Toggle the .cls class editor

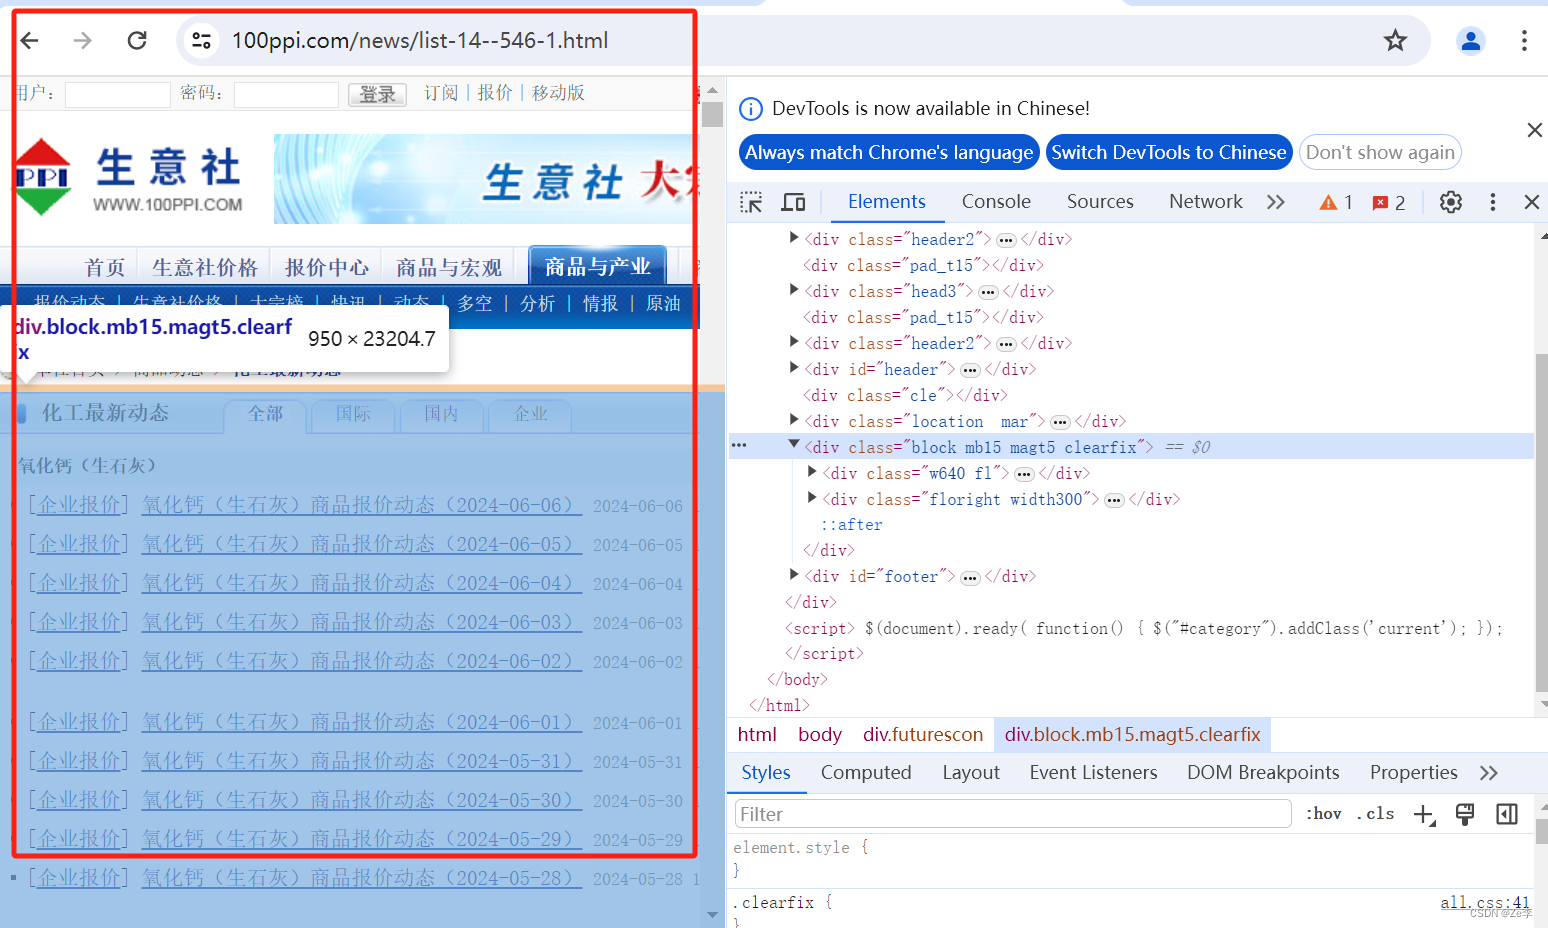click(1376, 814)
